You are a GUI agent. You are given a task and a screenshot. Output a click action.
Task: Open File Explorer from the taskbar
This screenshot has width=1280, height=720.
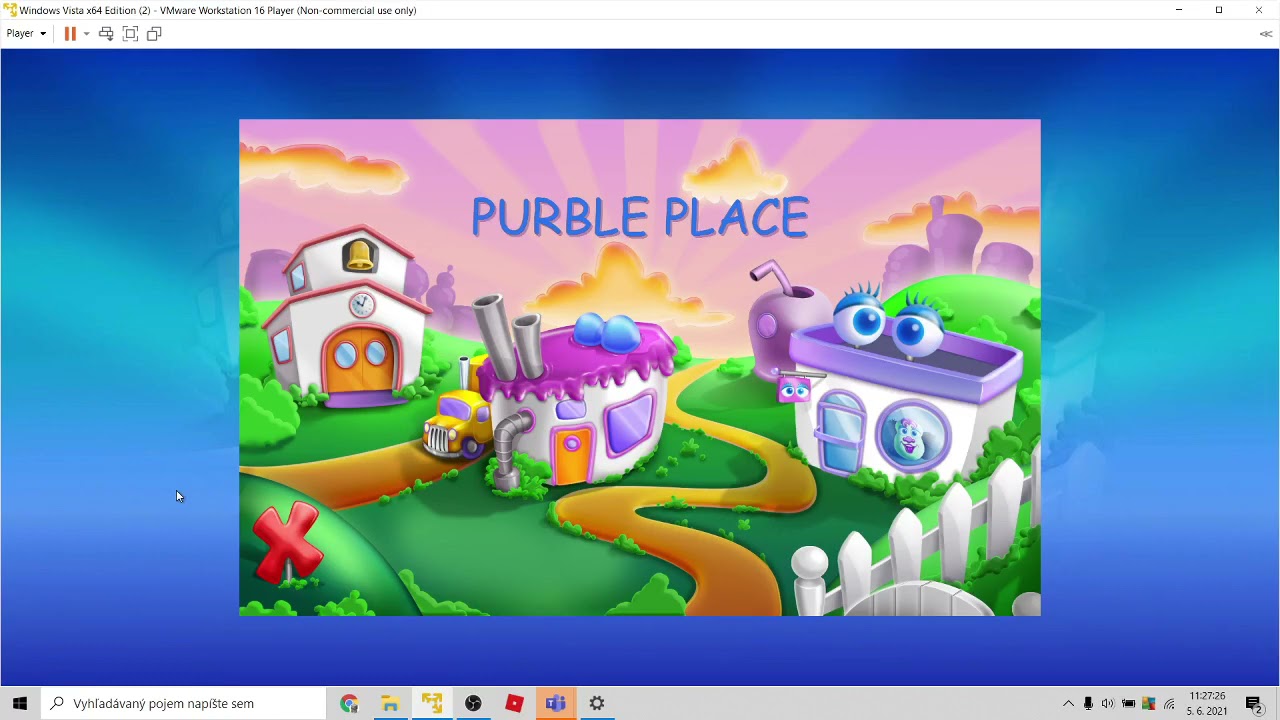(390, 703)
